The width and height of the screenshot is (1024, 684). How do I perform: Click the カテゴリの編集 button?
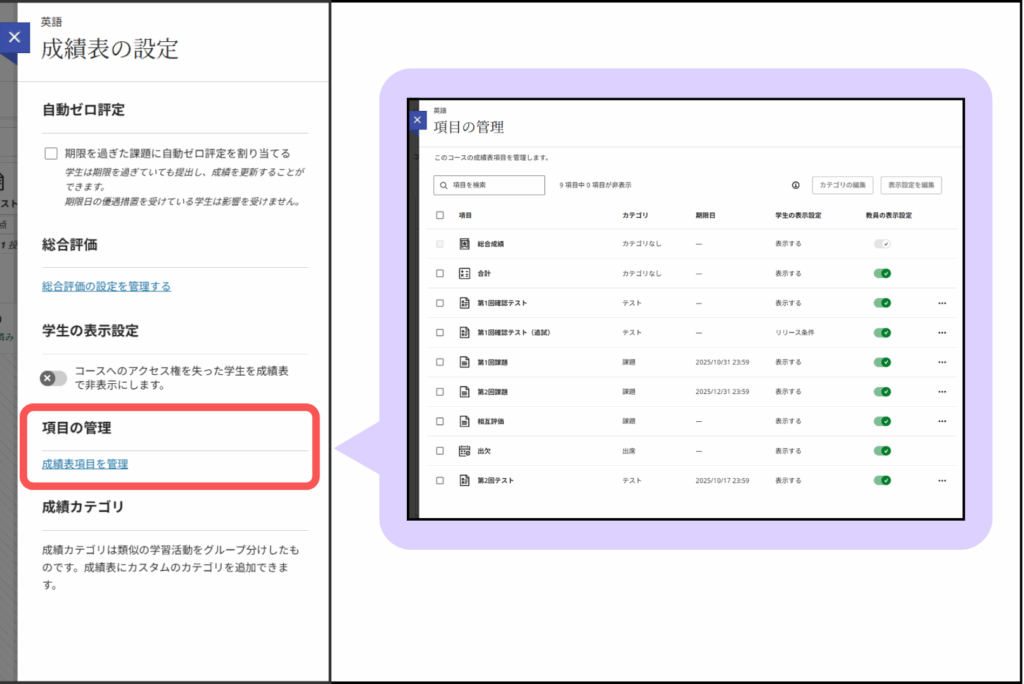(842, 185)
